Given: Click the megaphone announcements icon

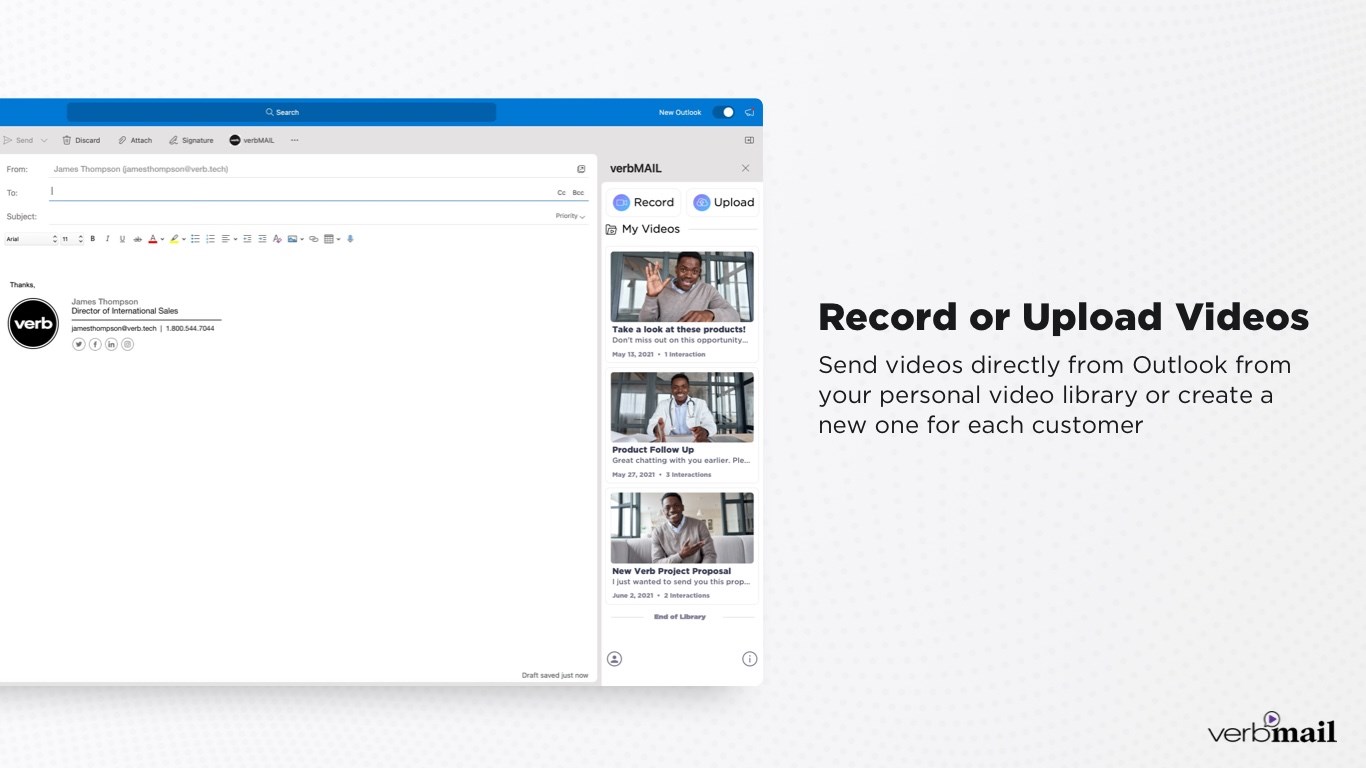Looking at the screenshot, I should tap(750, 112).
